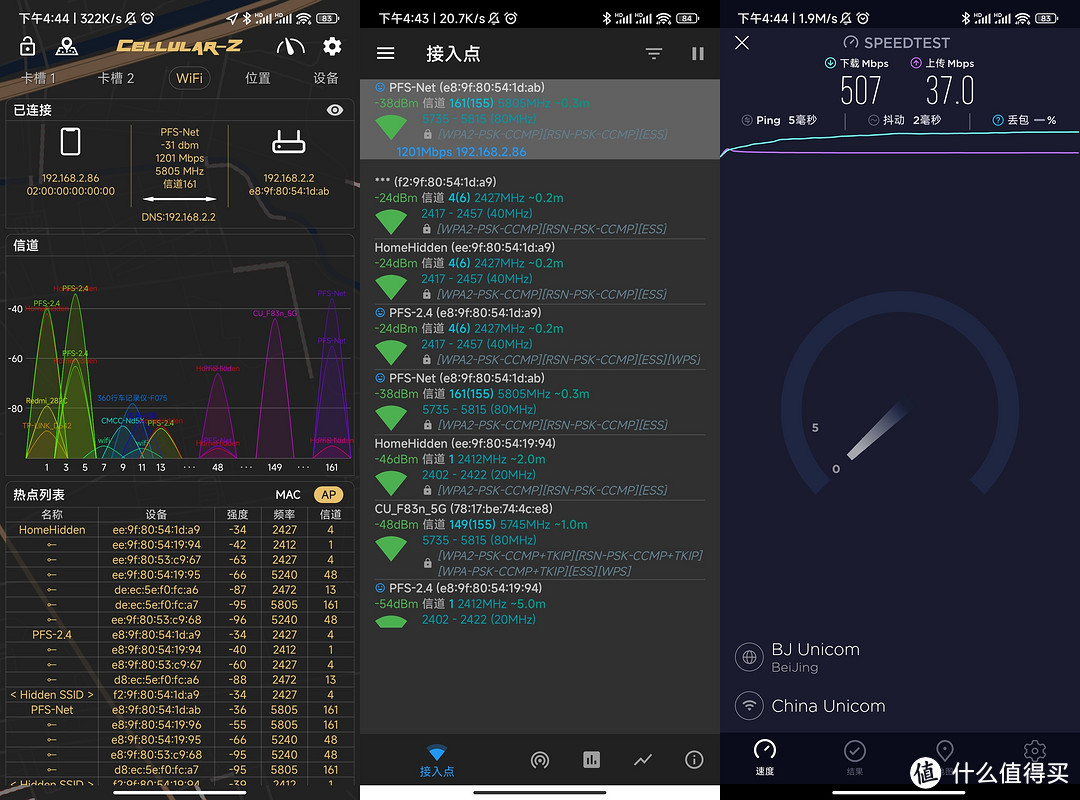The height and width of the screenshot is (800, 1080).
Task: Close the Speedtest test screen
Action: click(x=742, y=42)
